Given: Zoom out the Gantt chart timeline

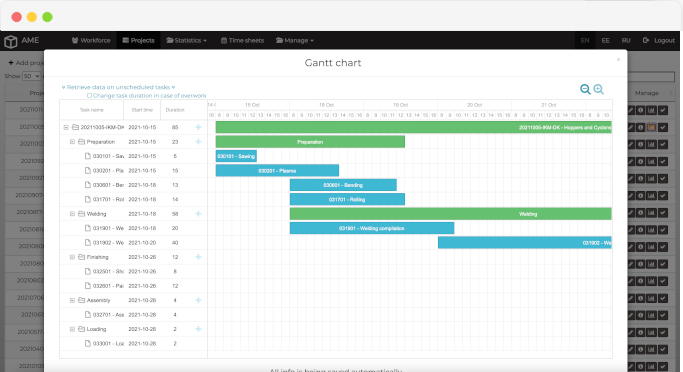Looking at the screenshot, I should tap(585, 89).
